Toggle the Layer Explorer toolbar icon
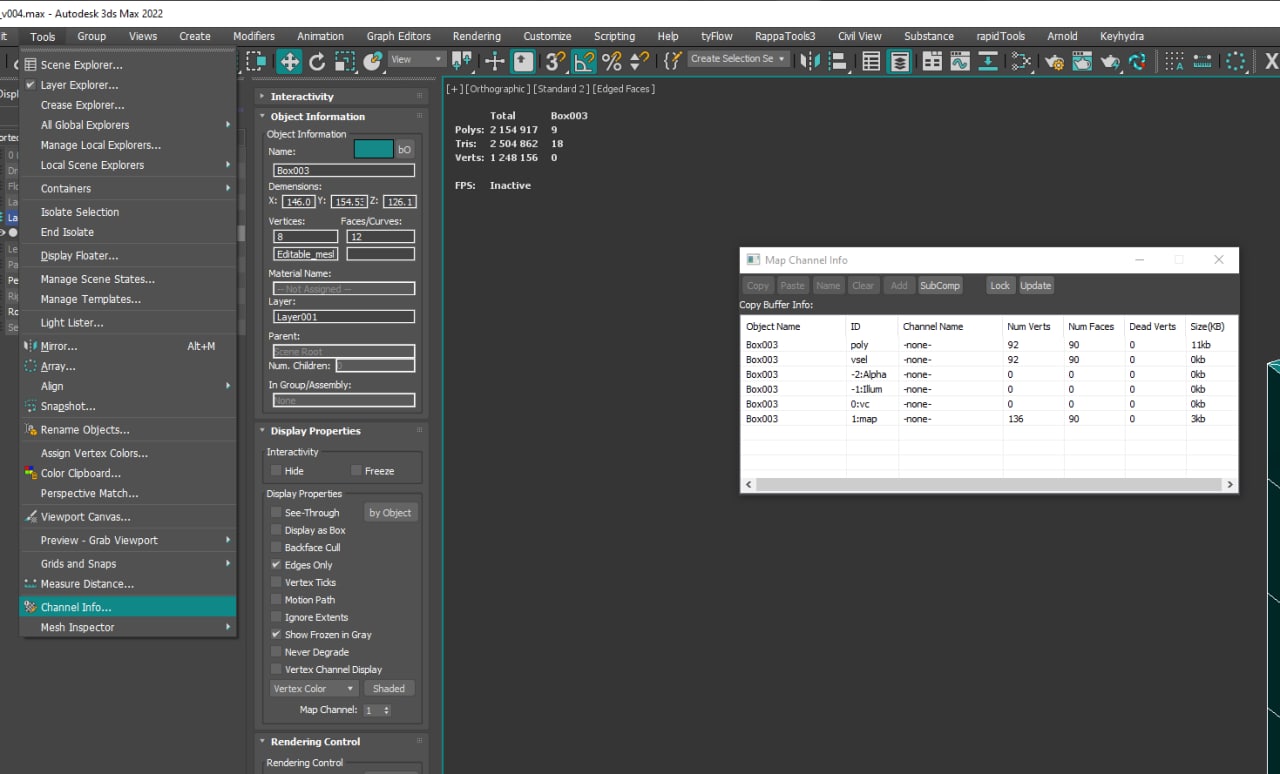 (x=900, y=61)
